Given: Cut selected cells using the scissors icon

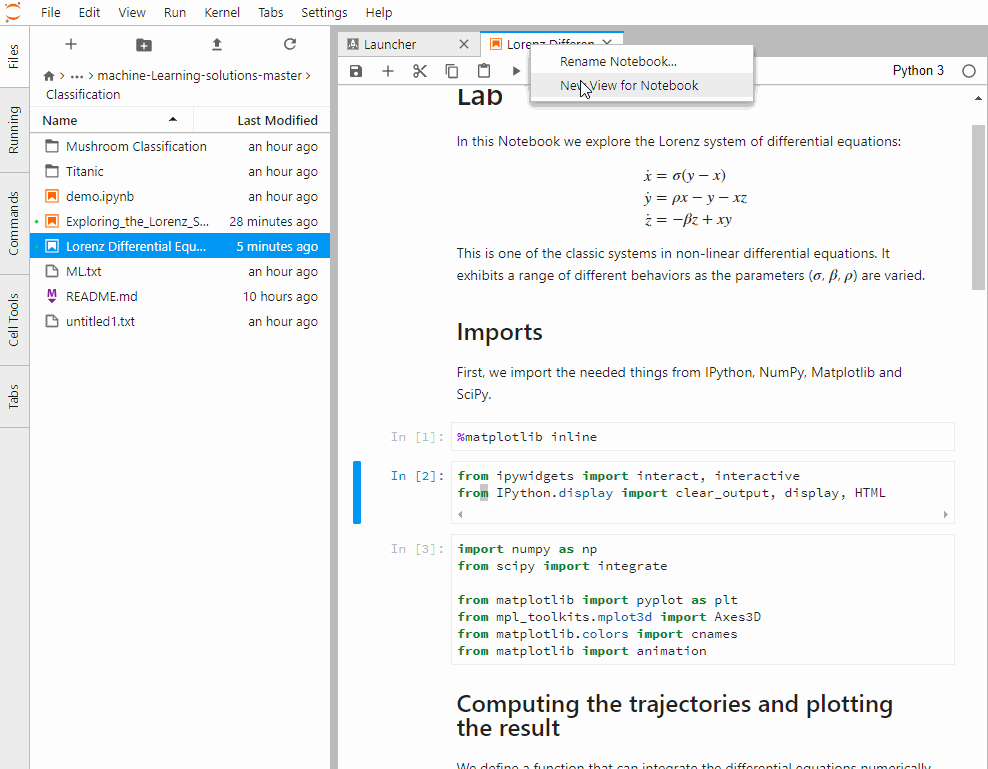Looking at the screenshot, I should [x=420, y=70].
